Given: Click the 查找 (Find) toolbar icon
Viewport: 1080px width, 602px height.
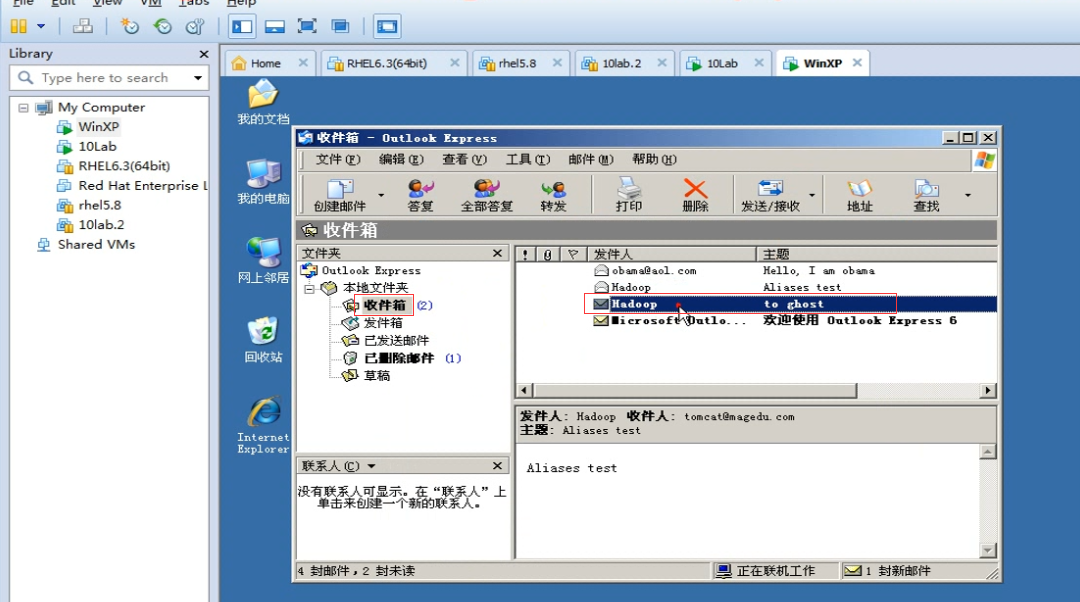Looking at the screenshot, I should pos(926,195).
